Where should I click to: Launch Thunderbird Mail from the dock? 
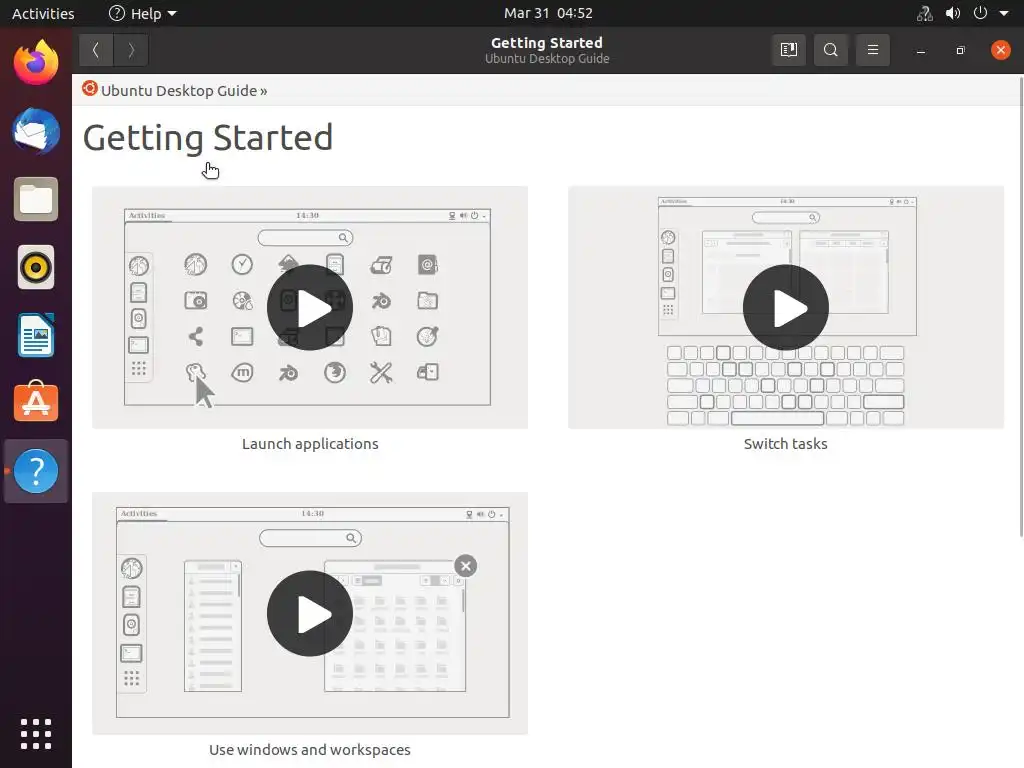click(x=36, y=131)
